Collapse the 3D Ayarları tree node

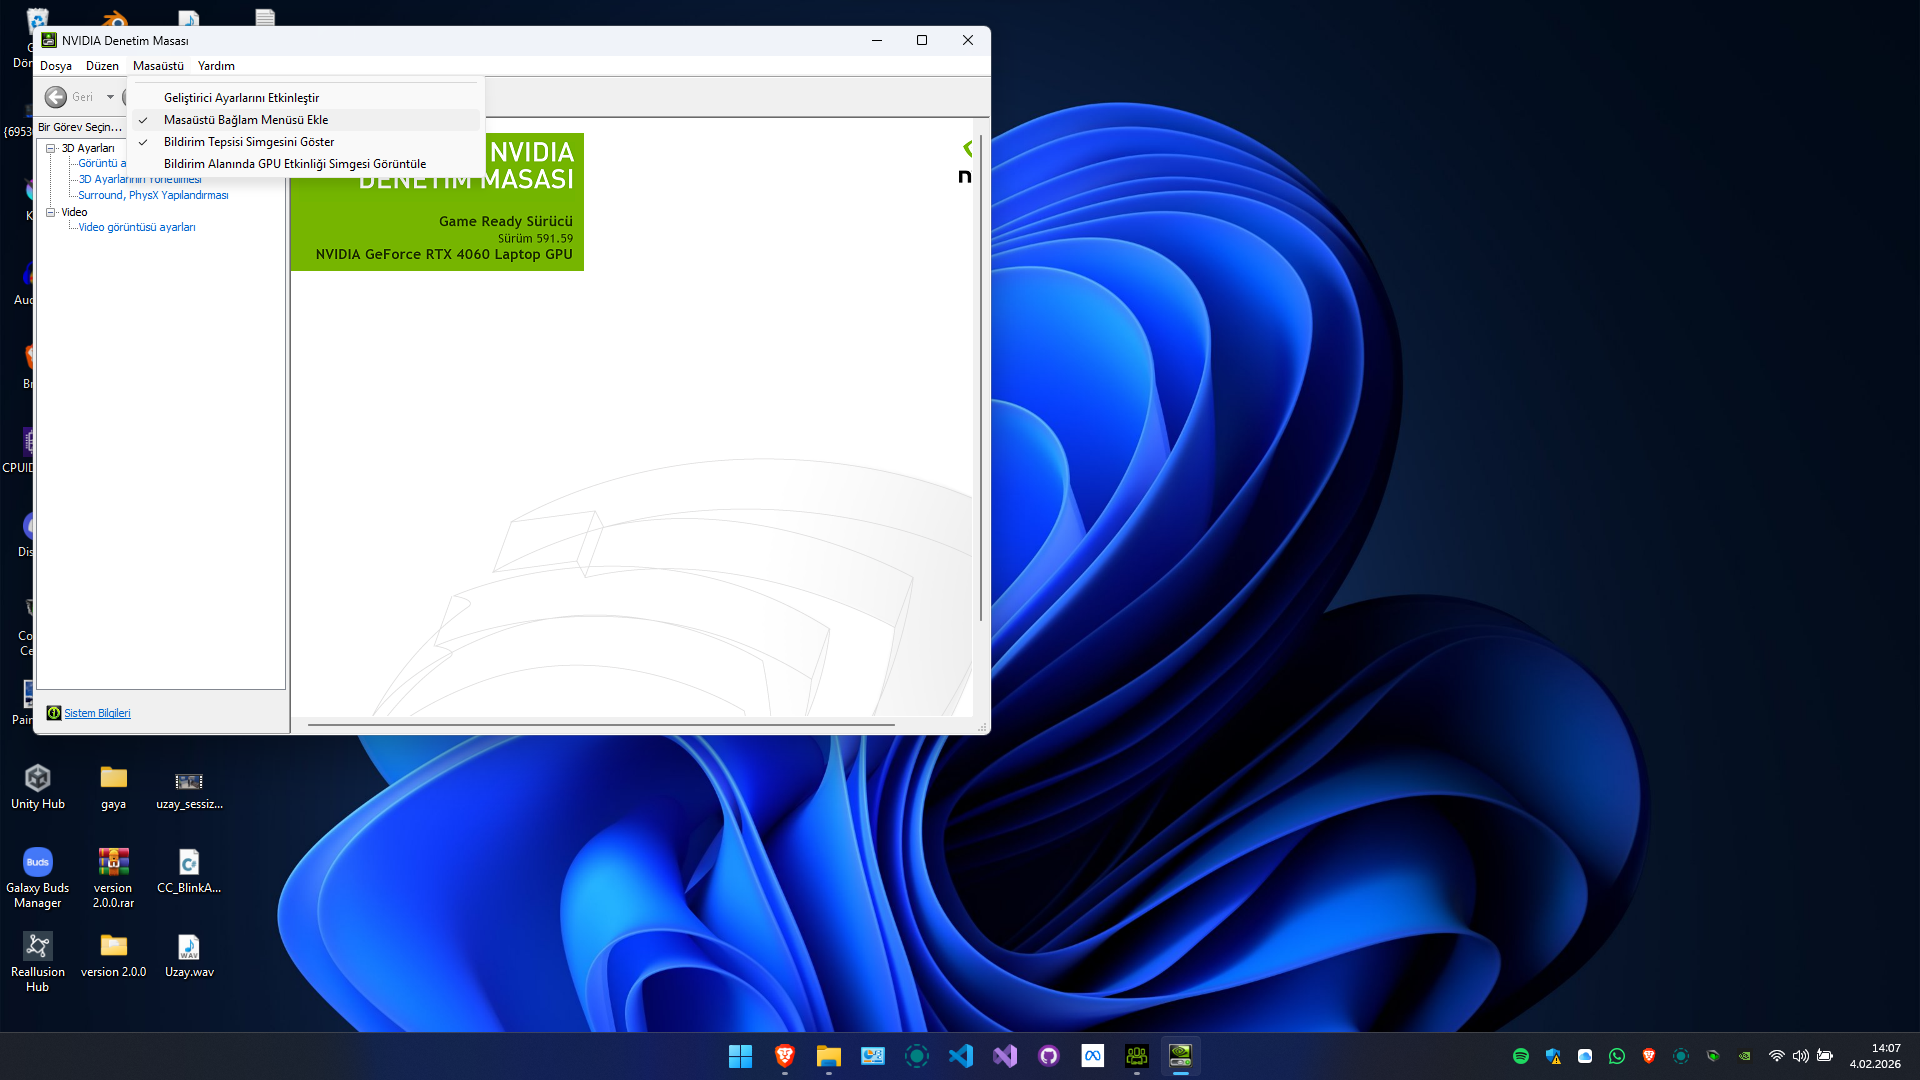coord(50,148)
